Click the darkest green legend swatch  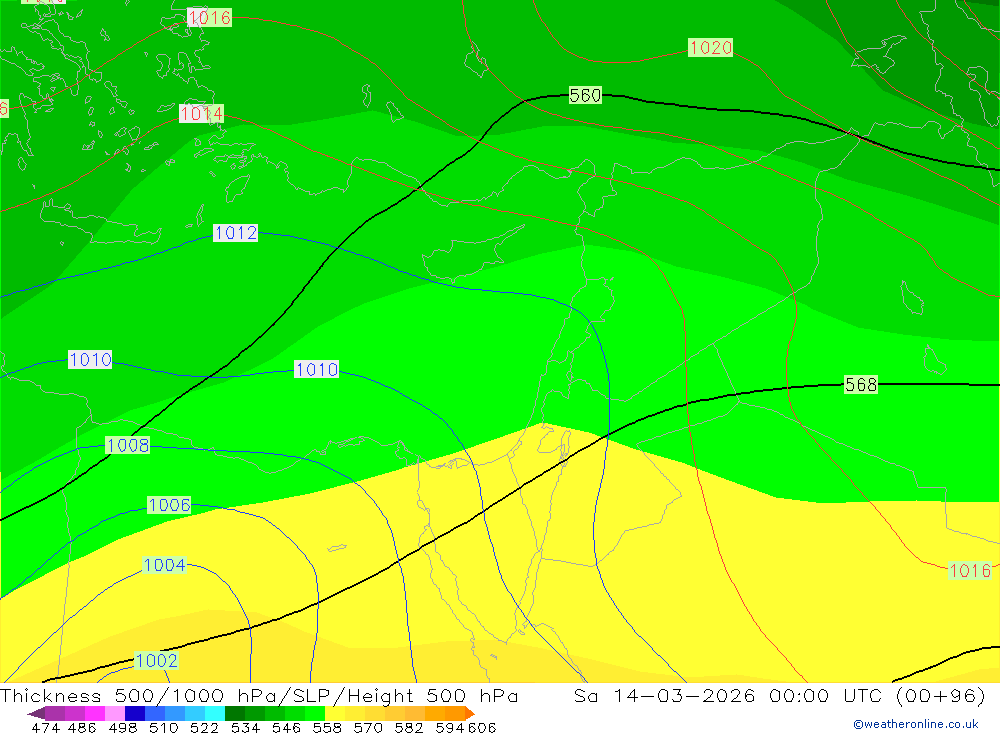[235, 713]
